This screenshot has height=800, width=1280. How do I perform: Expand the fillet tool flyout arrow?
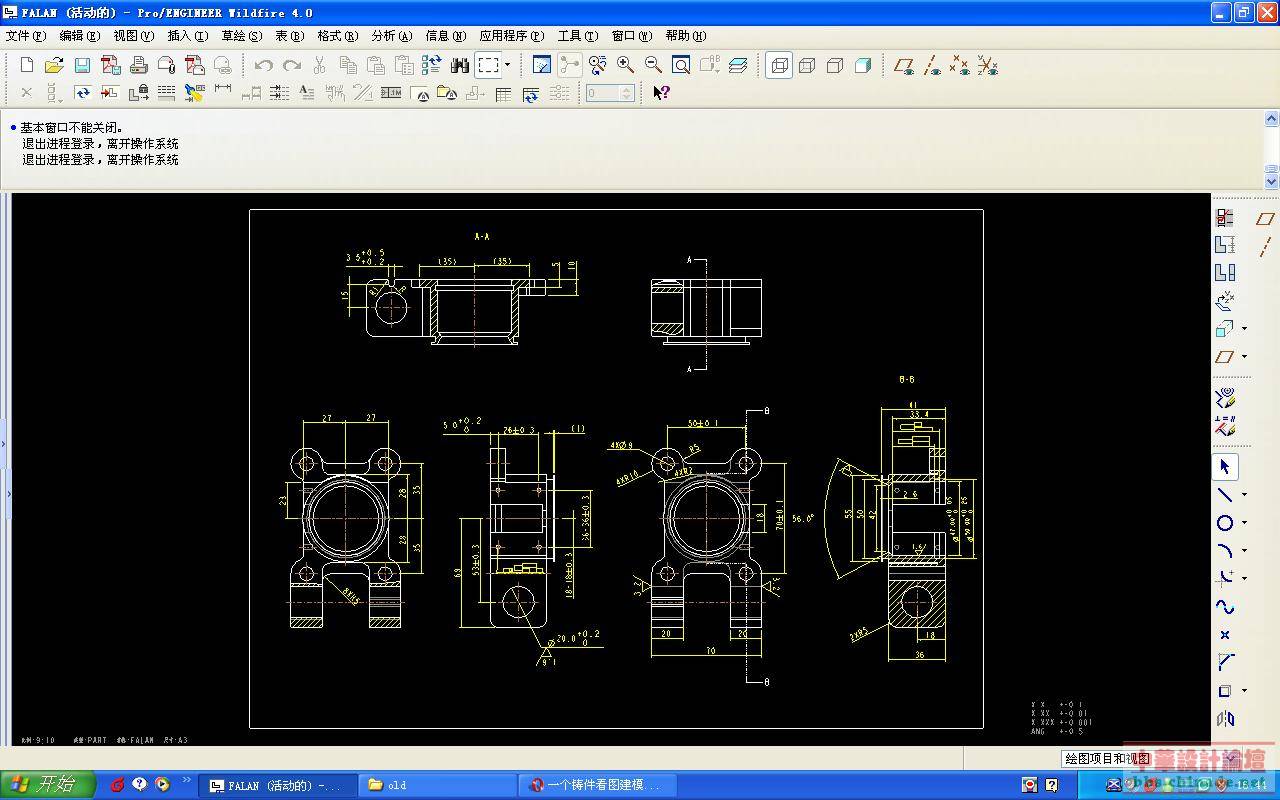pos(1244,579)
